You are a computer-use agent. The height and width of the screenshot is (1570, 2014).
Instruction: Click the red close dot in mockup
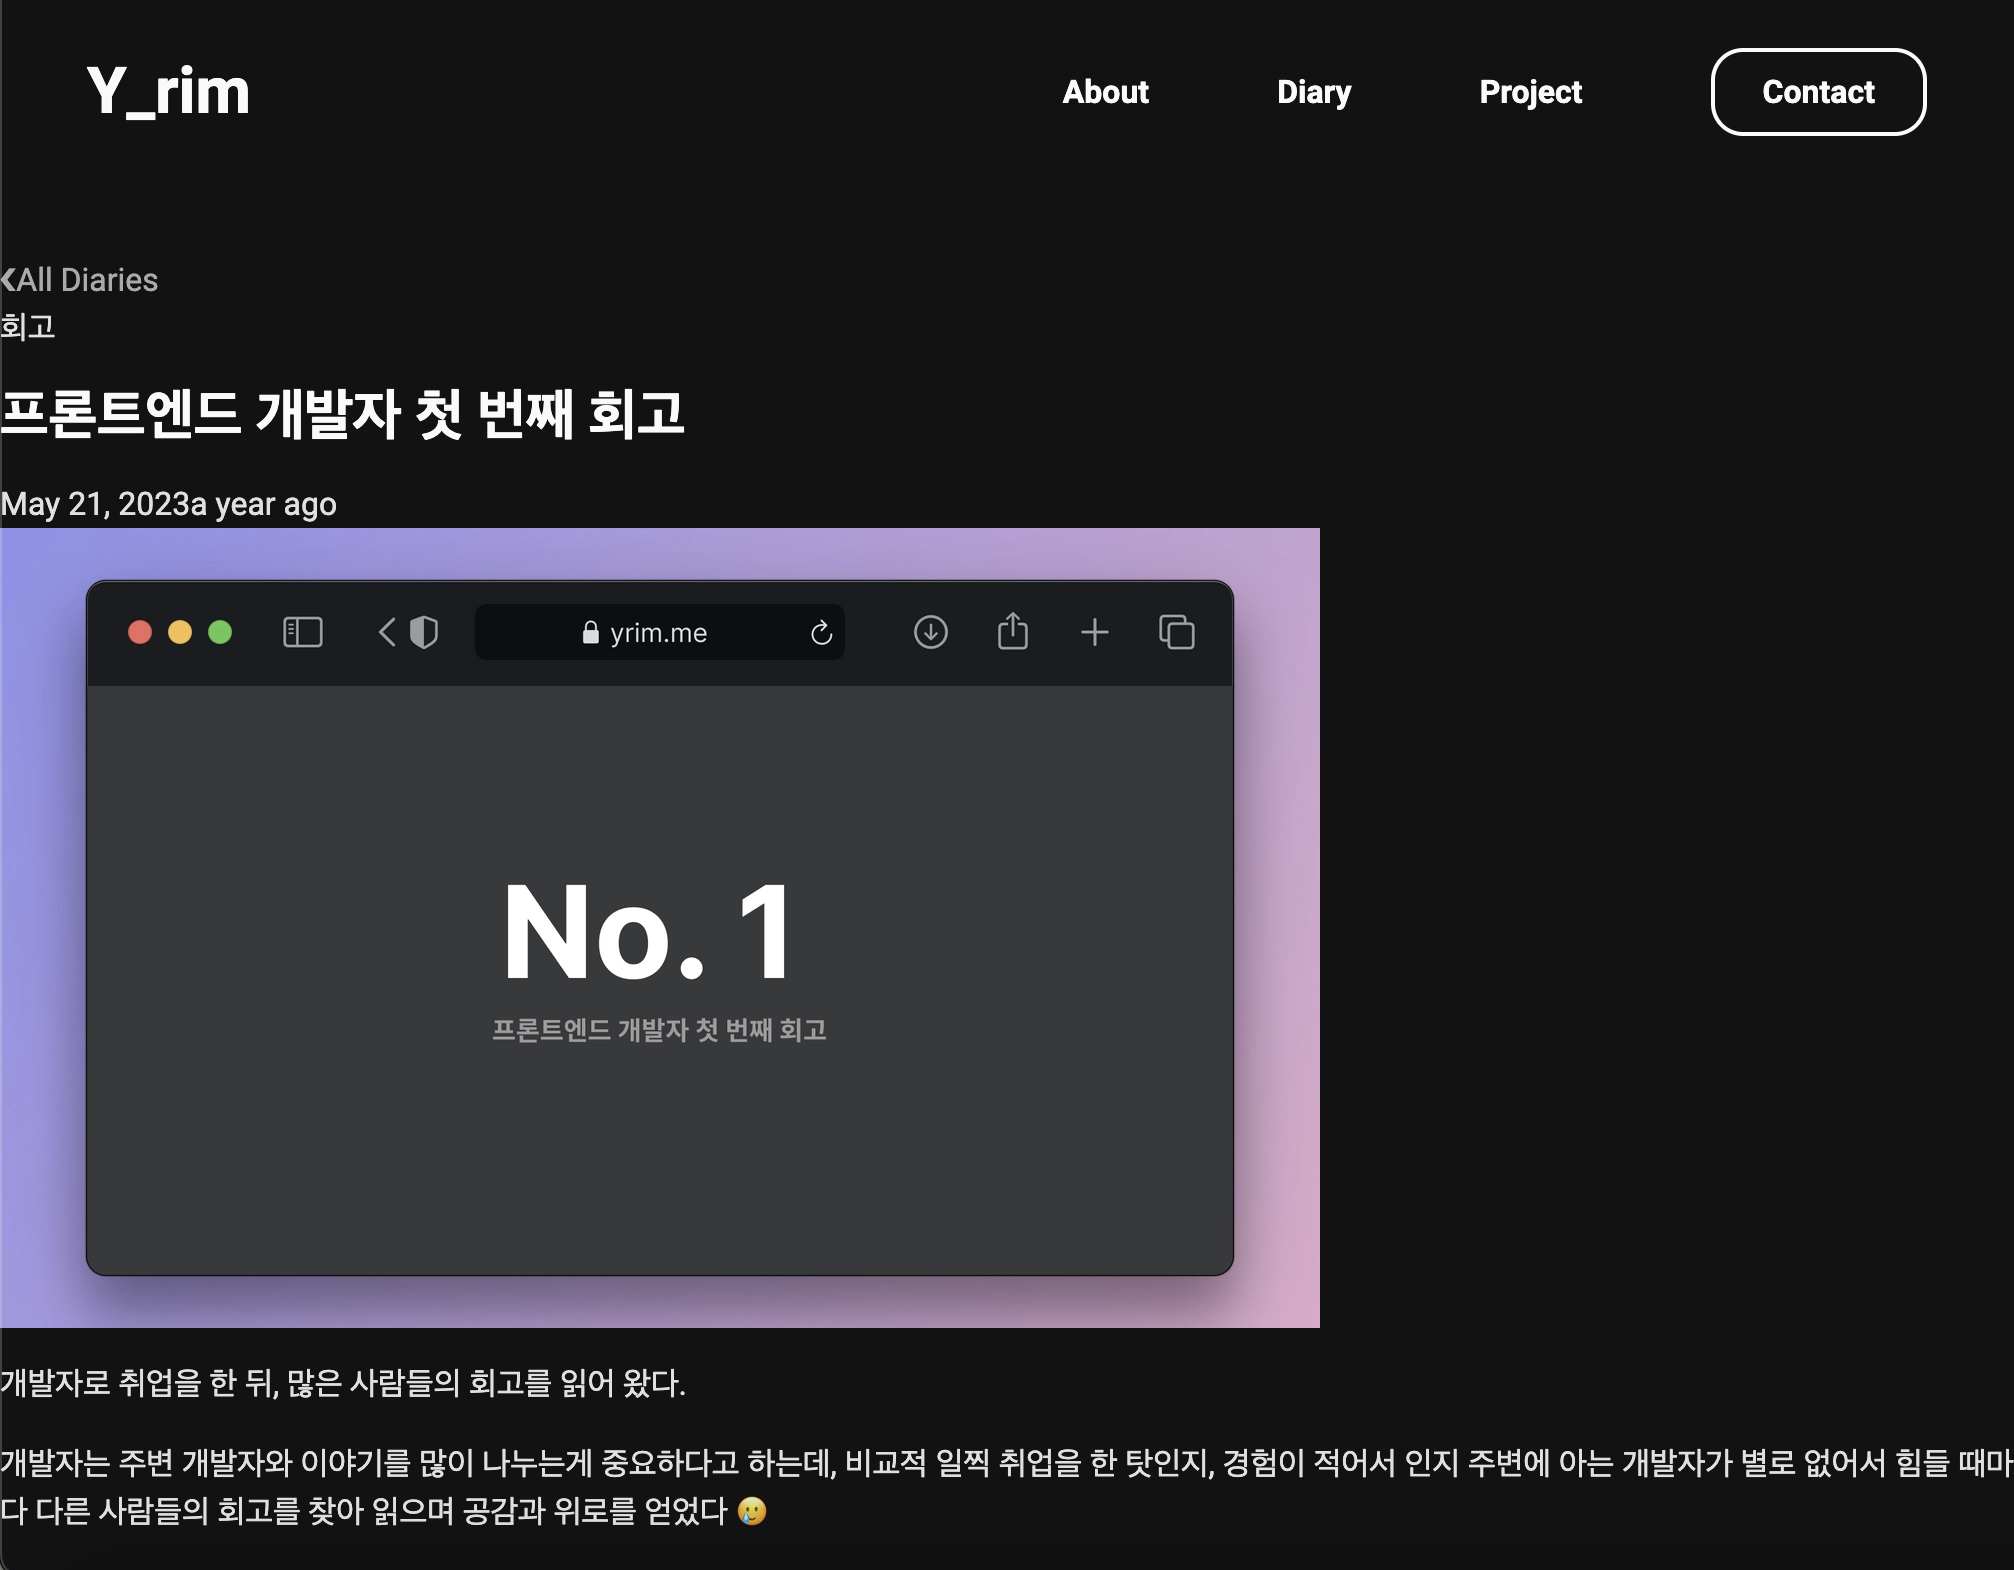[140, 632]
